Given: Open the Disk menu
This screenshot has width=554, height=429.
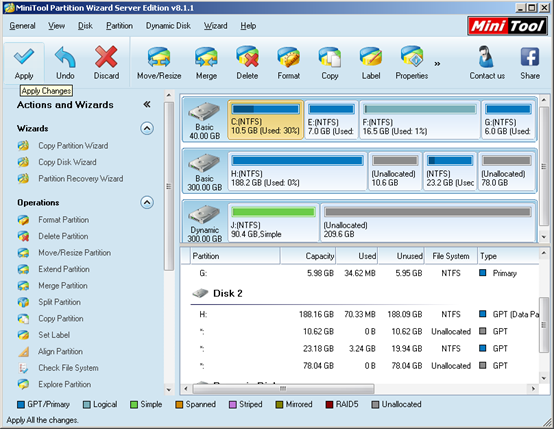Looking at the screenshot, I should coord(85,26).
